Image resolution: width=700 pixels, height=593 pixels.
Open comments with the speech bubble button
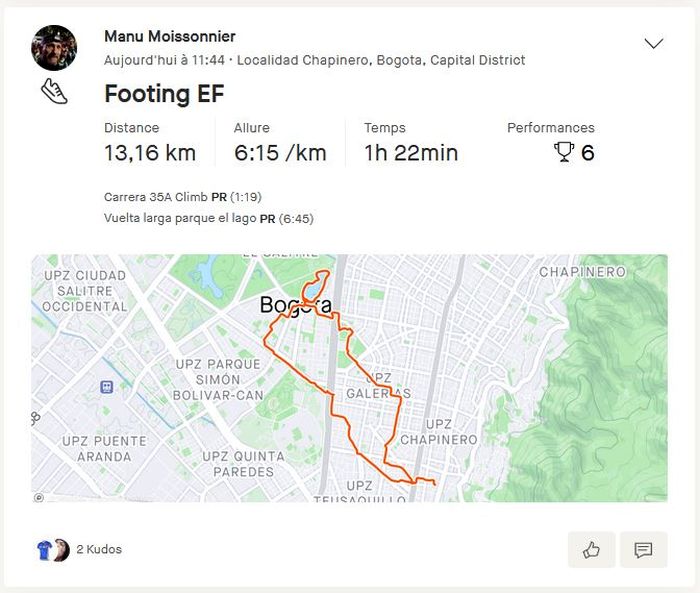click(x=643, y=549)
